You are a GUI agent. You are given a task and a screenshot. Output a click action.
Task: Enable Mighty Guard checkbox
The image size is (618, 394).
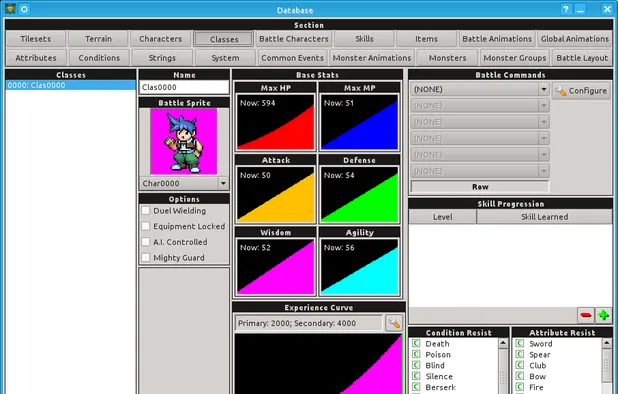(x=145, y=258)
